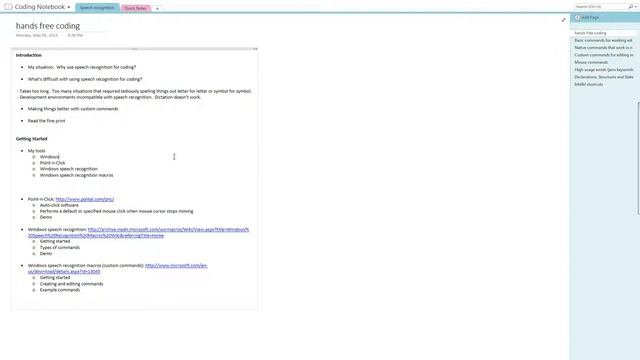Click the notebook icon beside Coding Notebook
640x360 pixels.
click(8, 7)
